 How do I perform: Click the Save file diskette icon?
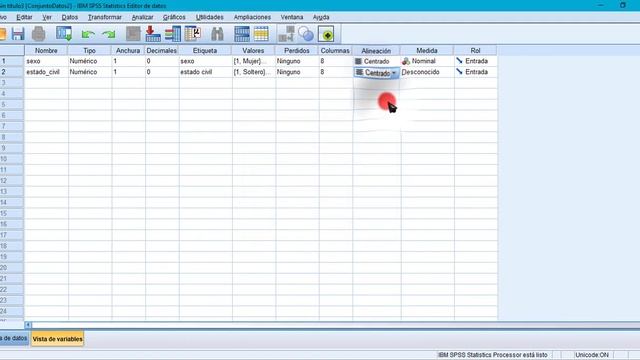18,34
